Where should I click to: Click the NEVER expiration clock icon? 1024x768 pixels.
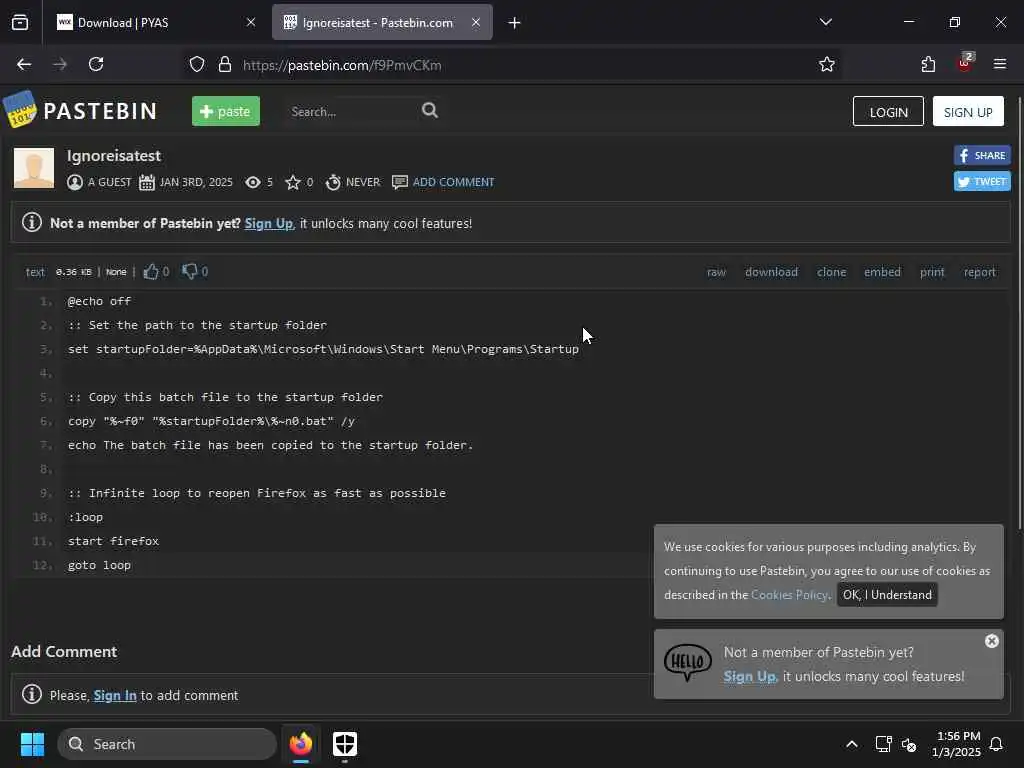coord(333,182)
